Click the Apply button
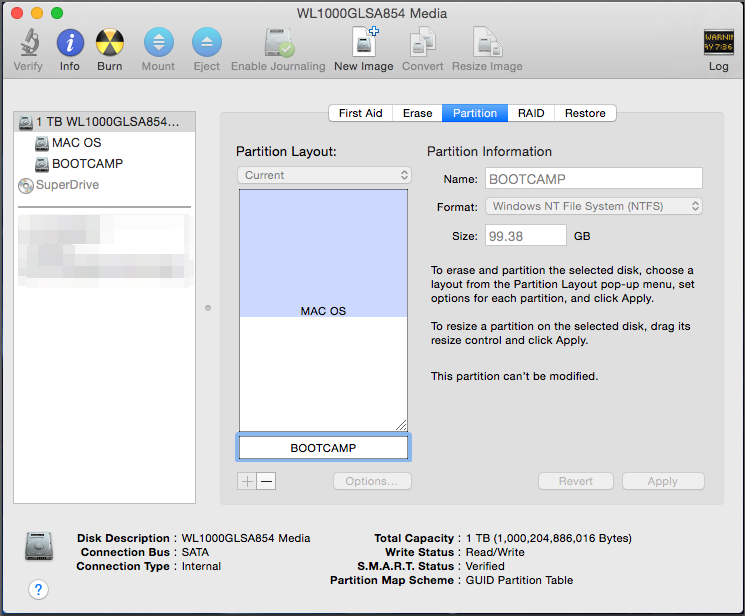The height and width of the screenshot is (616, 745). pos(662,481)
